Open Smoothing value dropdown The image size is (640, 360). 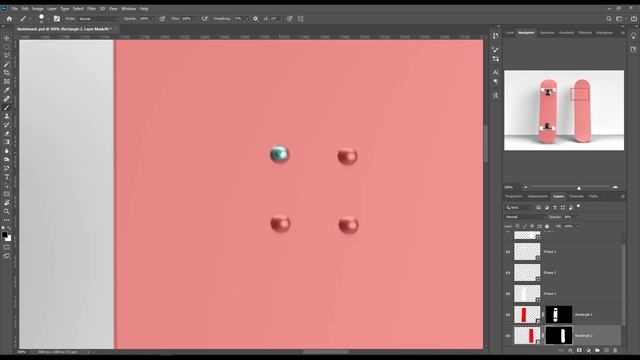click(x=246, y=19)
